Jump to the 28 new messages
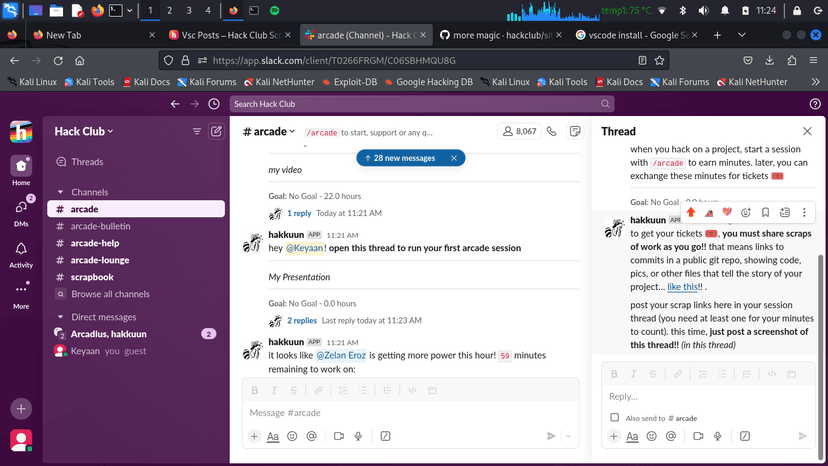Image resolution: width=828 pixels, height=466 pixels. (403, 158)
